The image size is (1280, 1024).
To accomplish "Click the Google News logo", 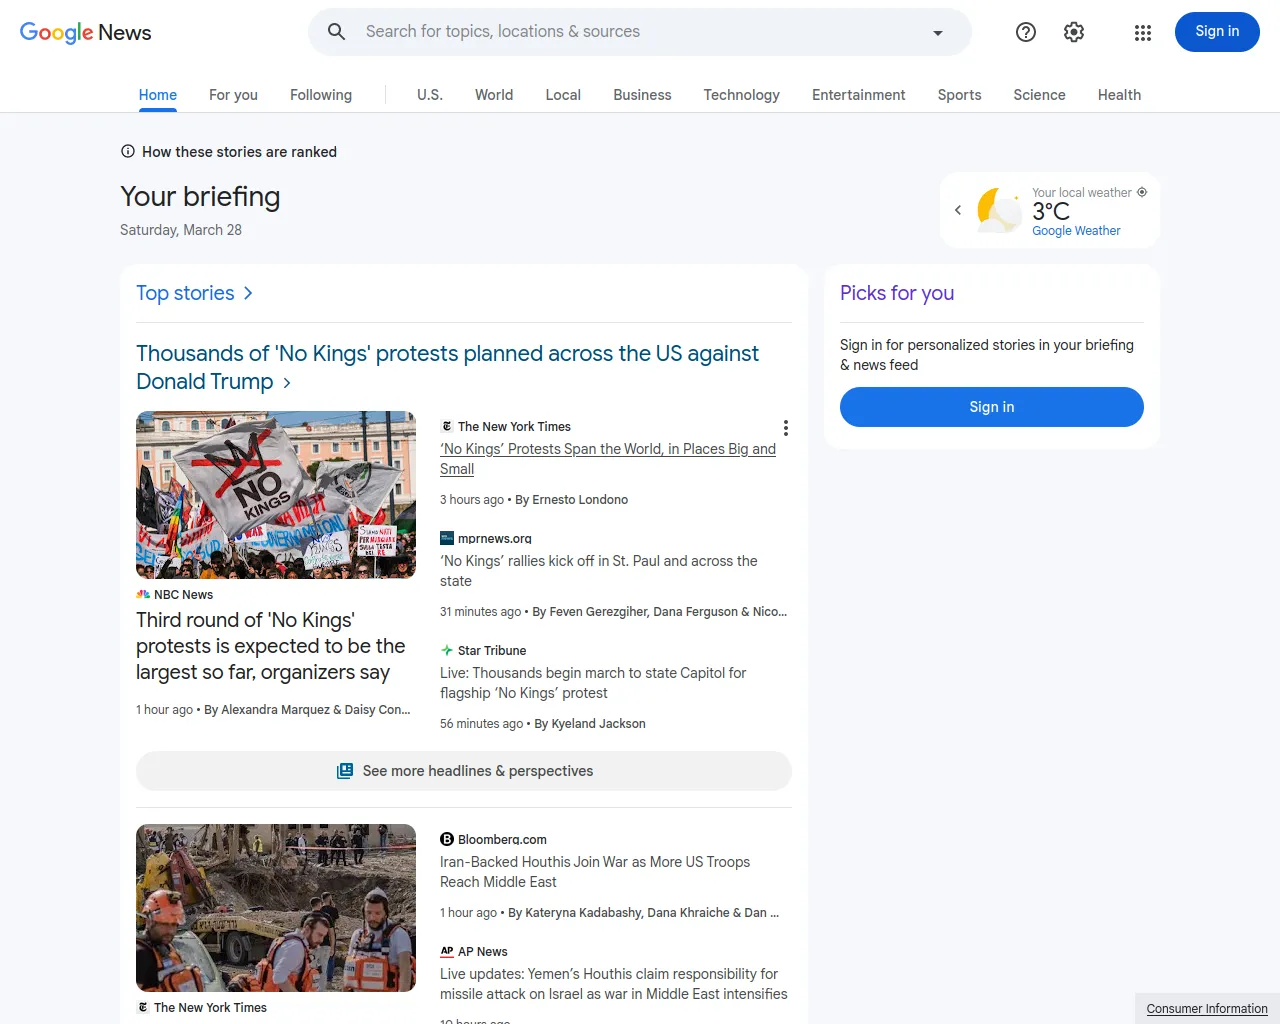I will pyautogui.click(x=85, y=32).
